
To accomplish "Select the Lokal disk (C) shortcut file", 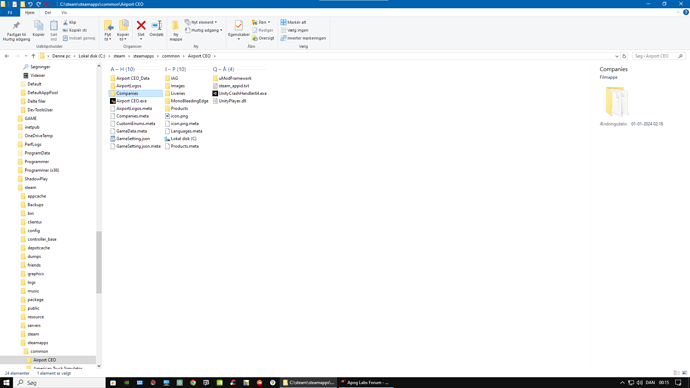I will [180, 139].
